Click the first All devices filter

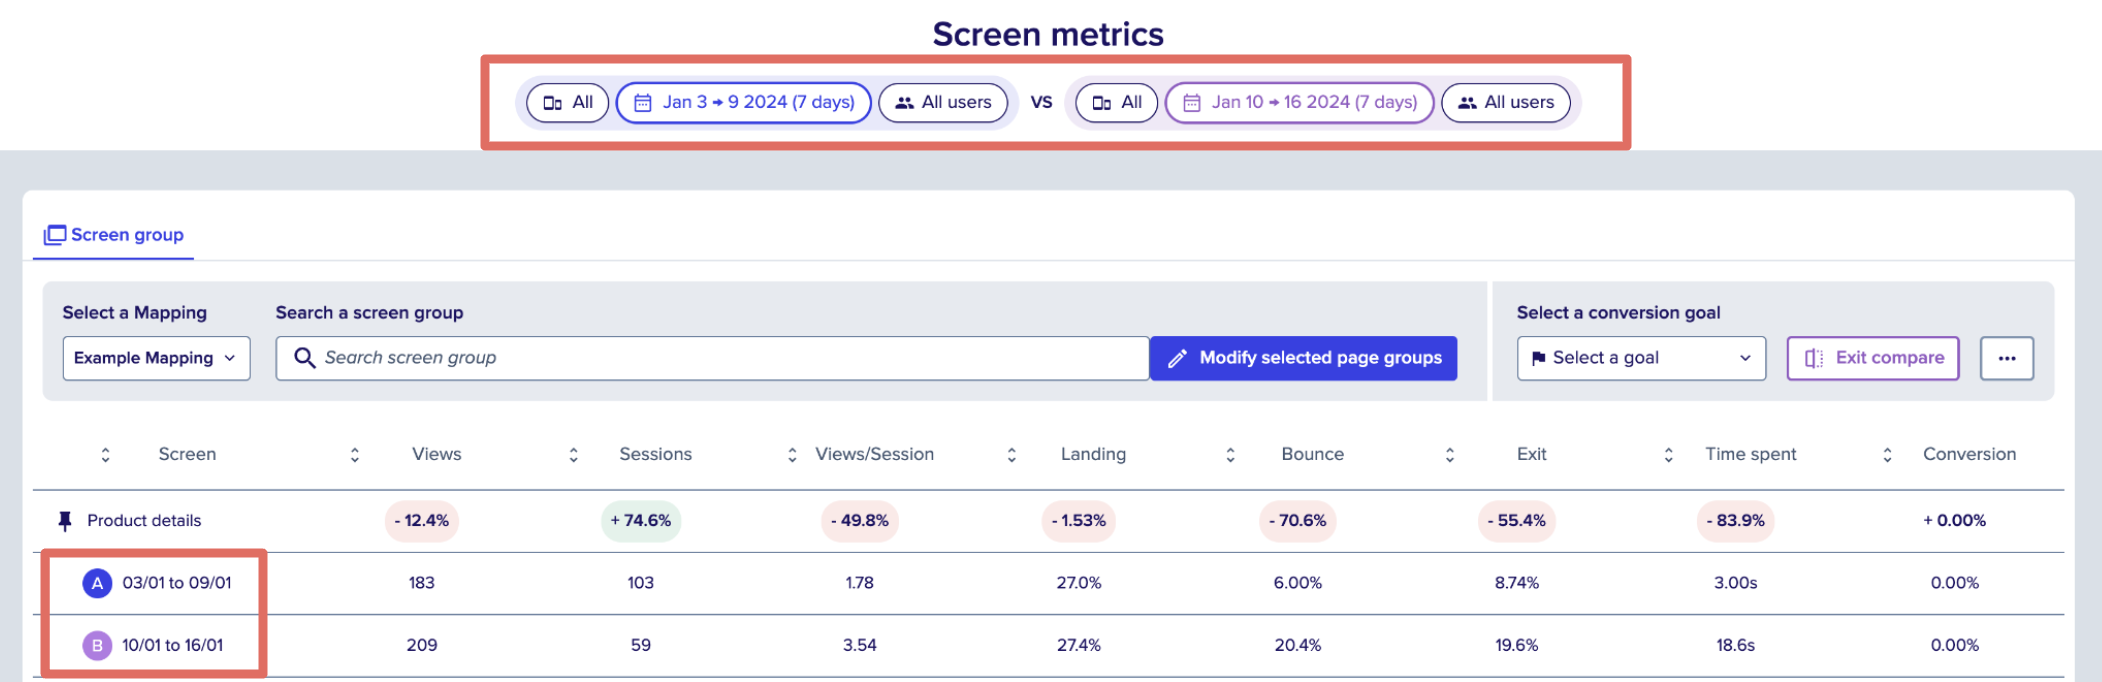(x=567, y=103)
